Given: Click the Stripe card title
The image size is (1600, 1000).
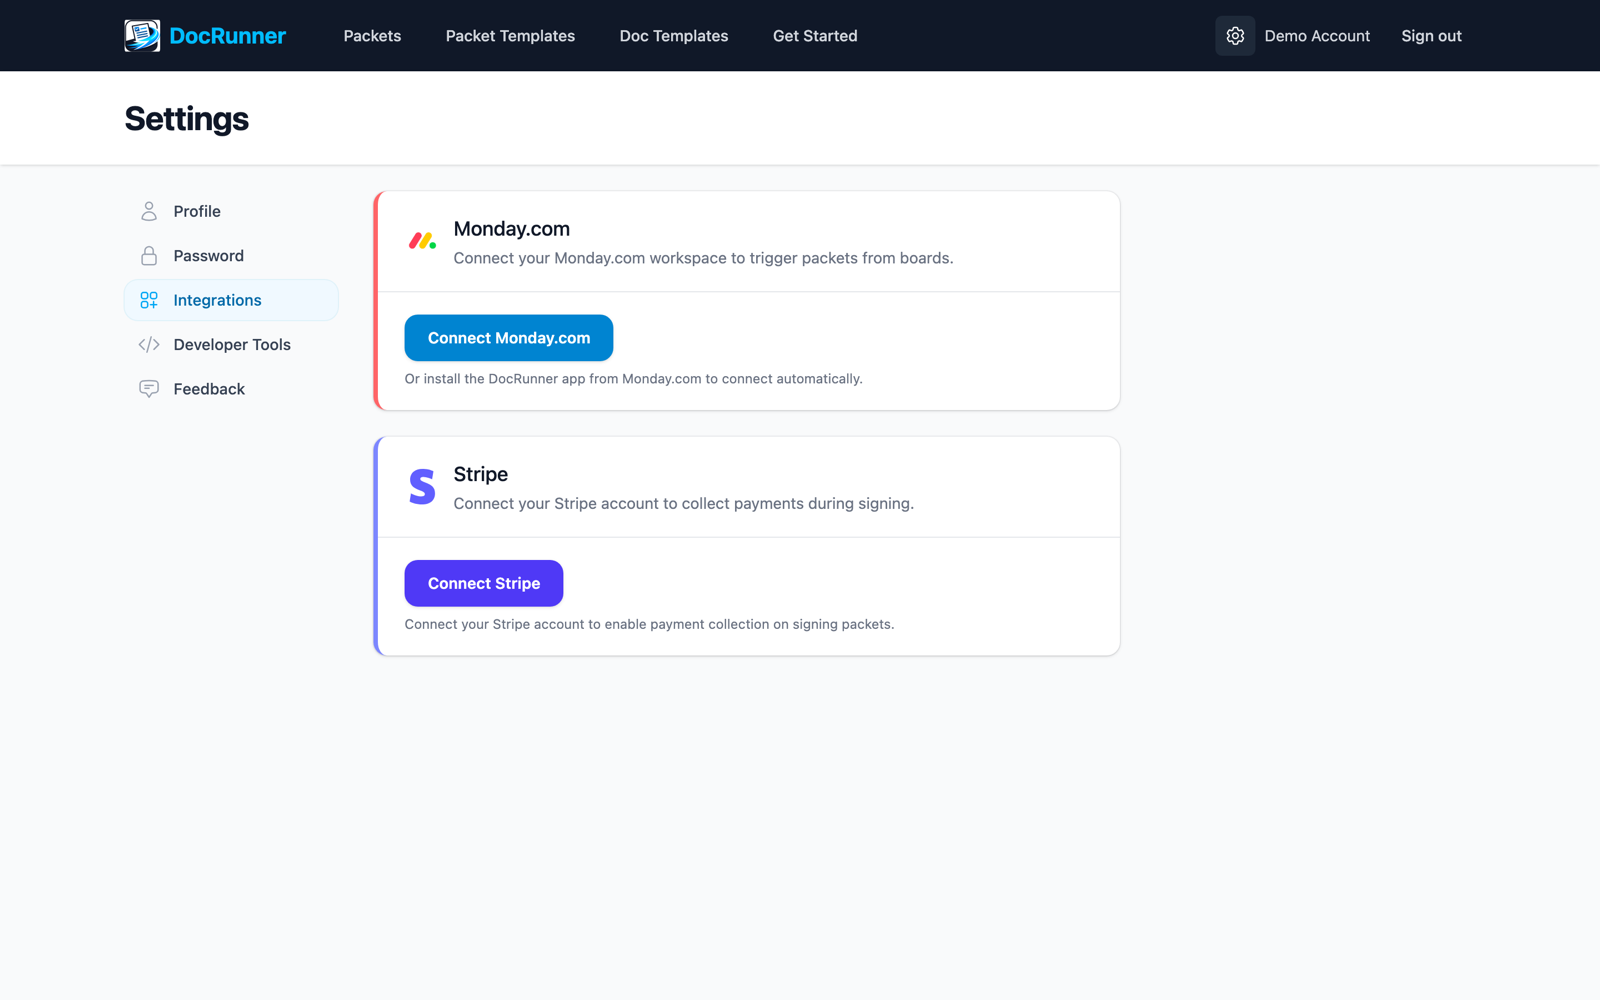Looking at the screenshot, I should [x=480, y=474].
